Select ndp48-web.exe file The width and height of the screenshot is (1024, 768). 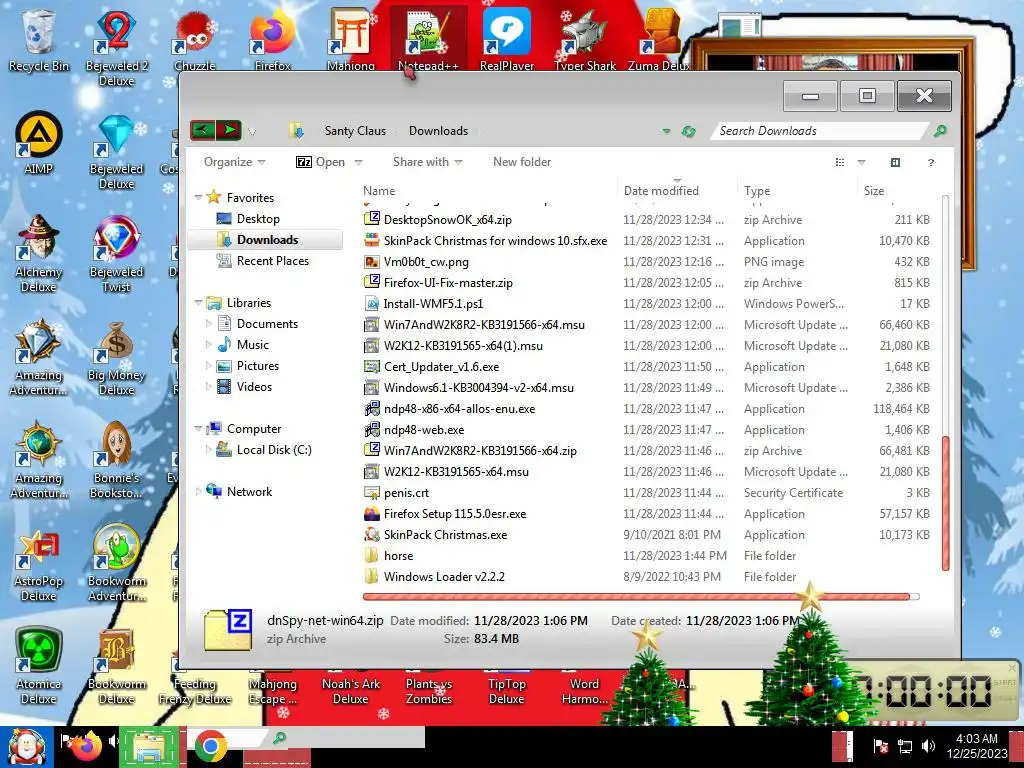coord(424,430)
